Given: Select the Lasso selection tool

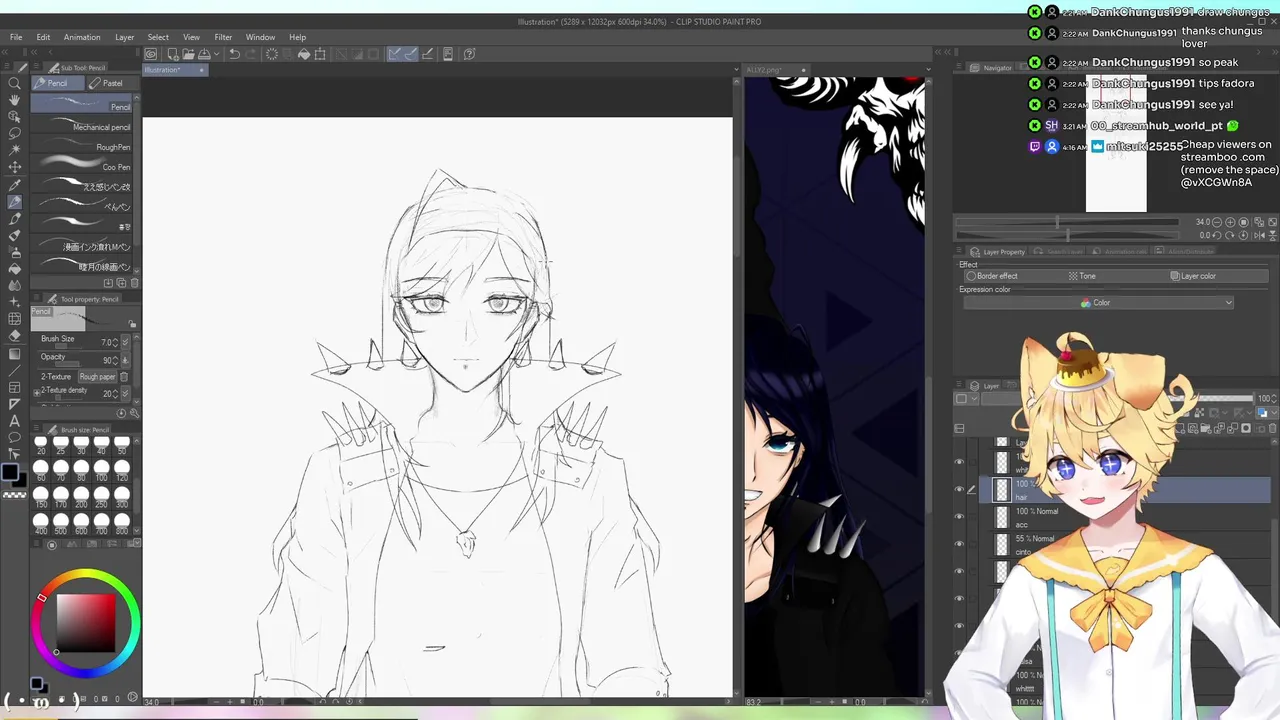Looking at the screenshot, I should point(14,133).
